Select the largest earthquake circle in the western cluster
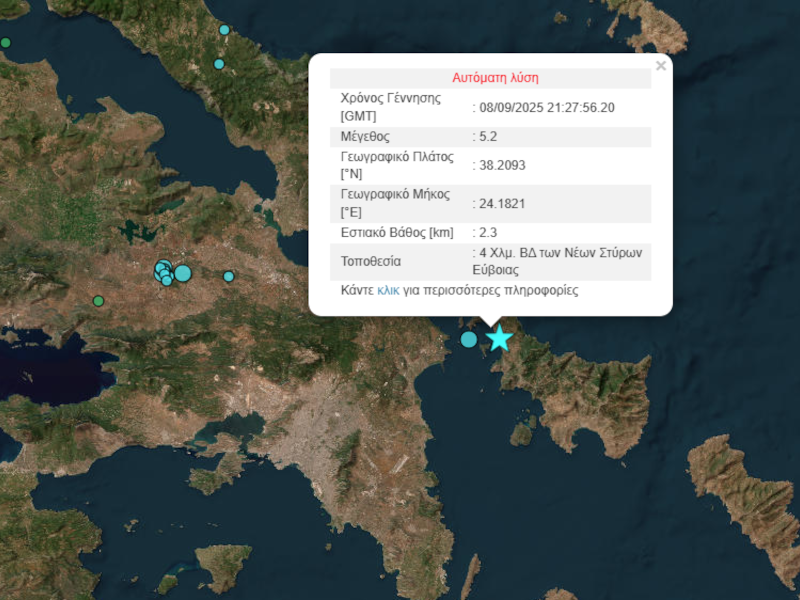The height and width of the screenshot is (600, 800). point(182,273)
